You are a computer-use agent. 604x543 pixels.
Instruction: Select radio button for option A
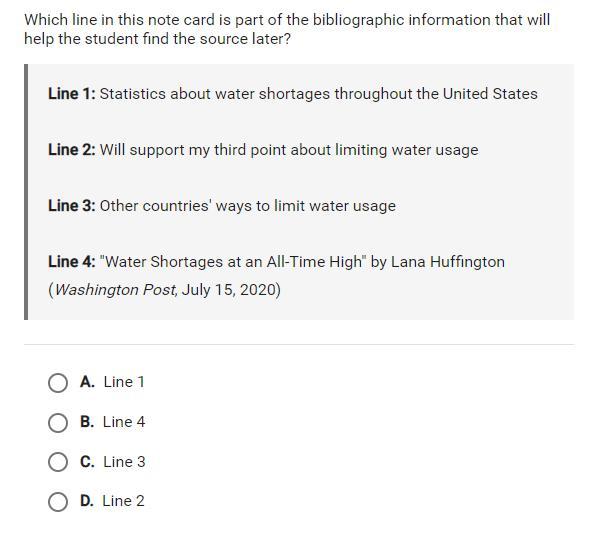(x=58, y=382)
